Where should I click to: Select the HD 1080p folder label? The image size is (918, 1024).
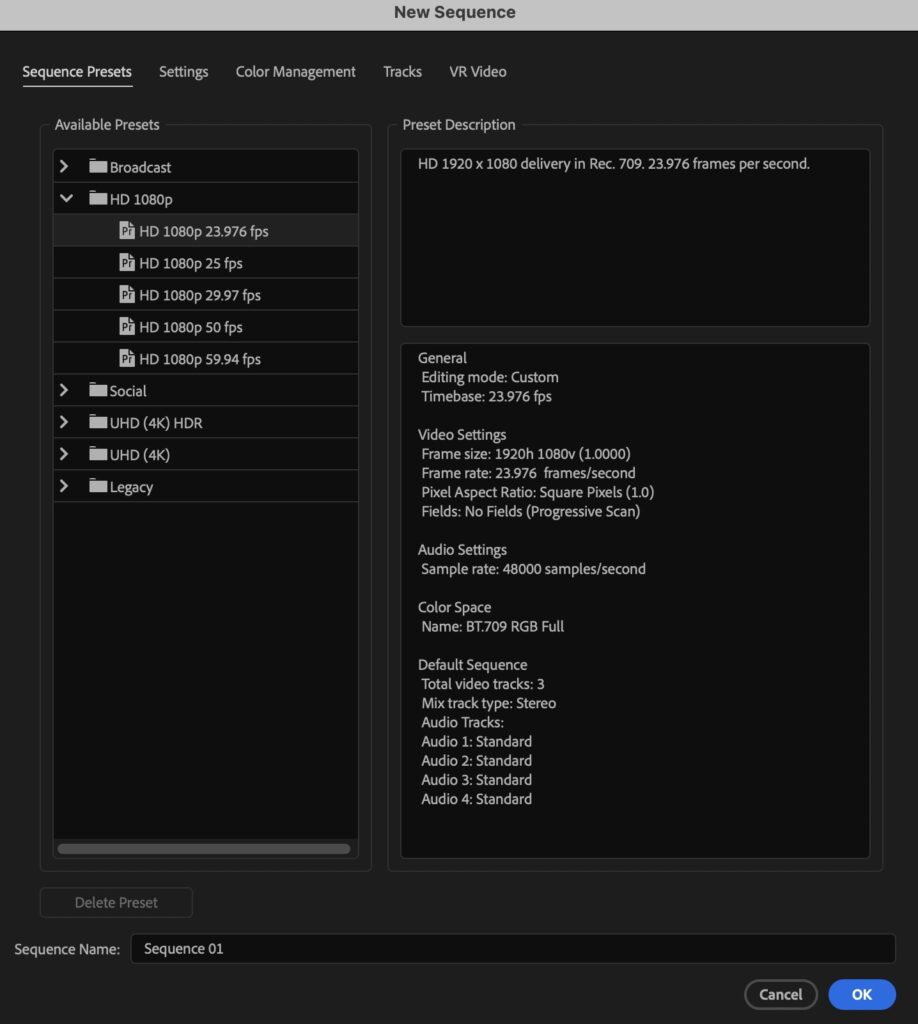click(x=141, y=199)
